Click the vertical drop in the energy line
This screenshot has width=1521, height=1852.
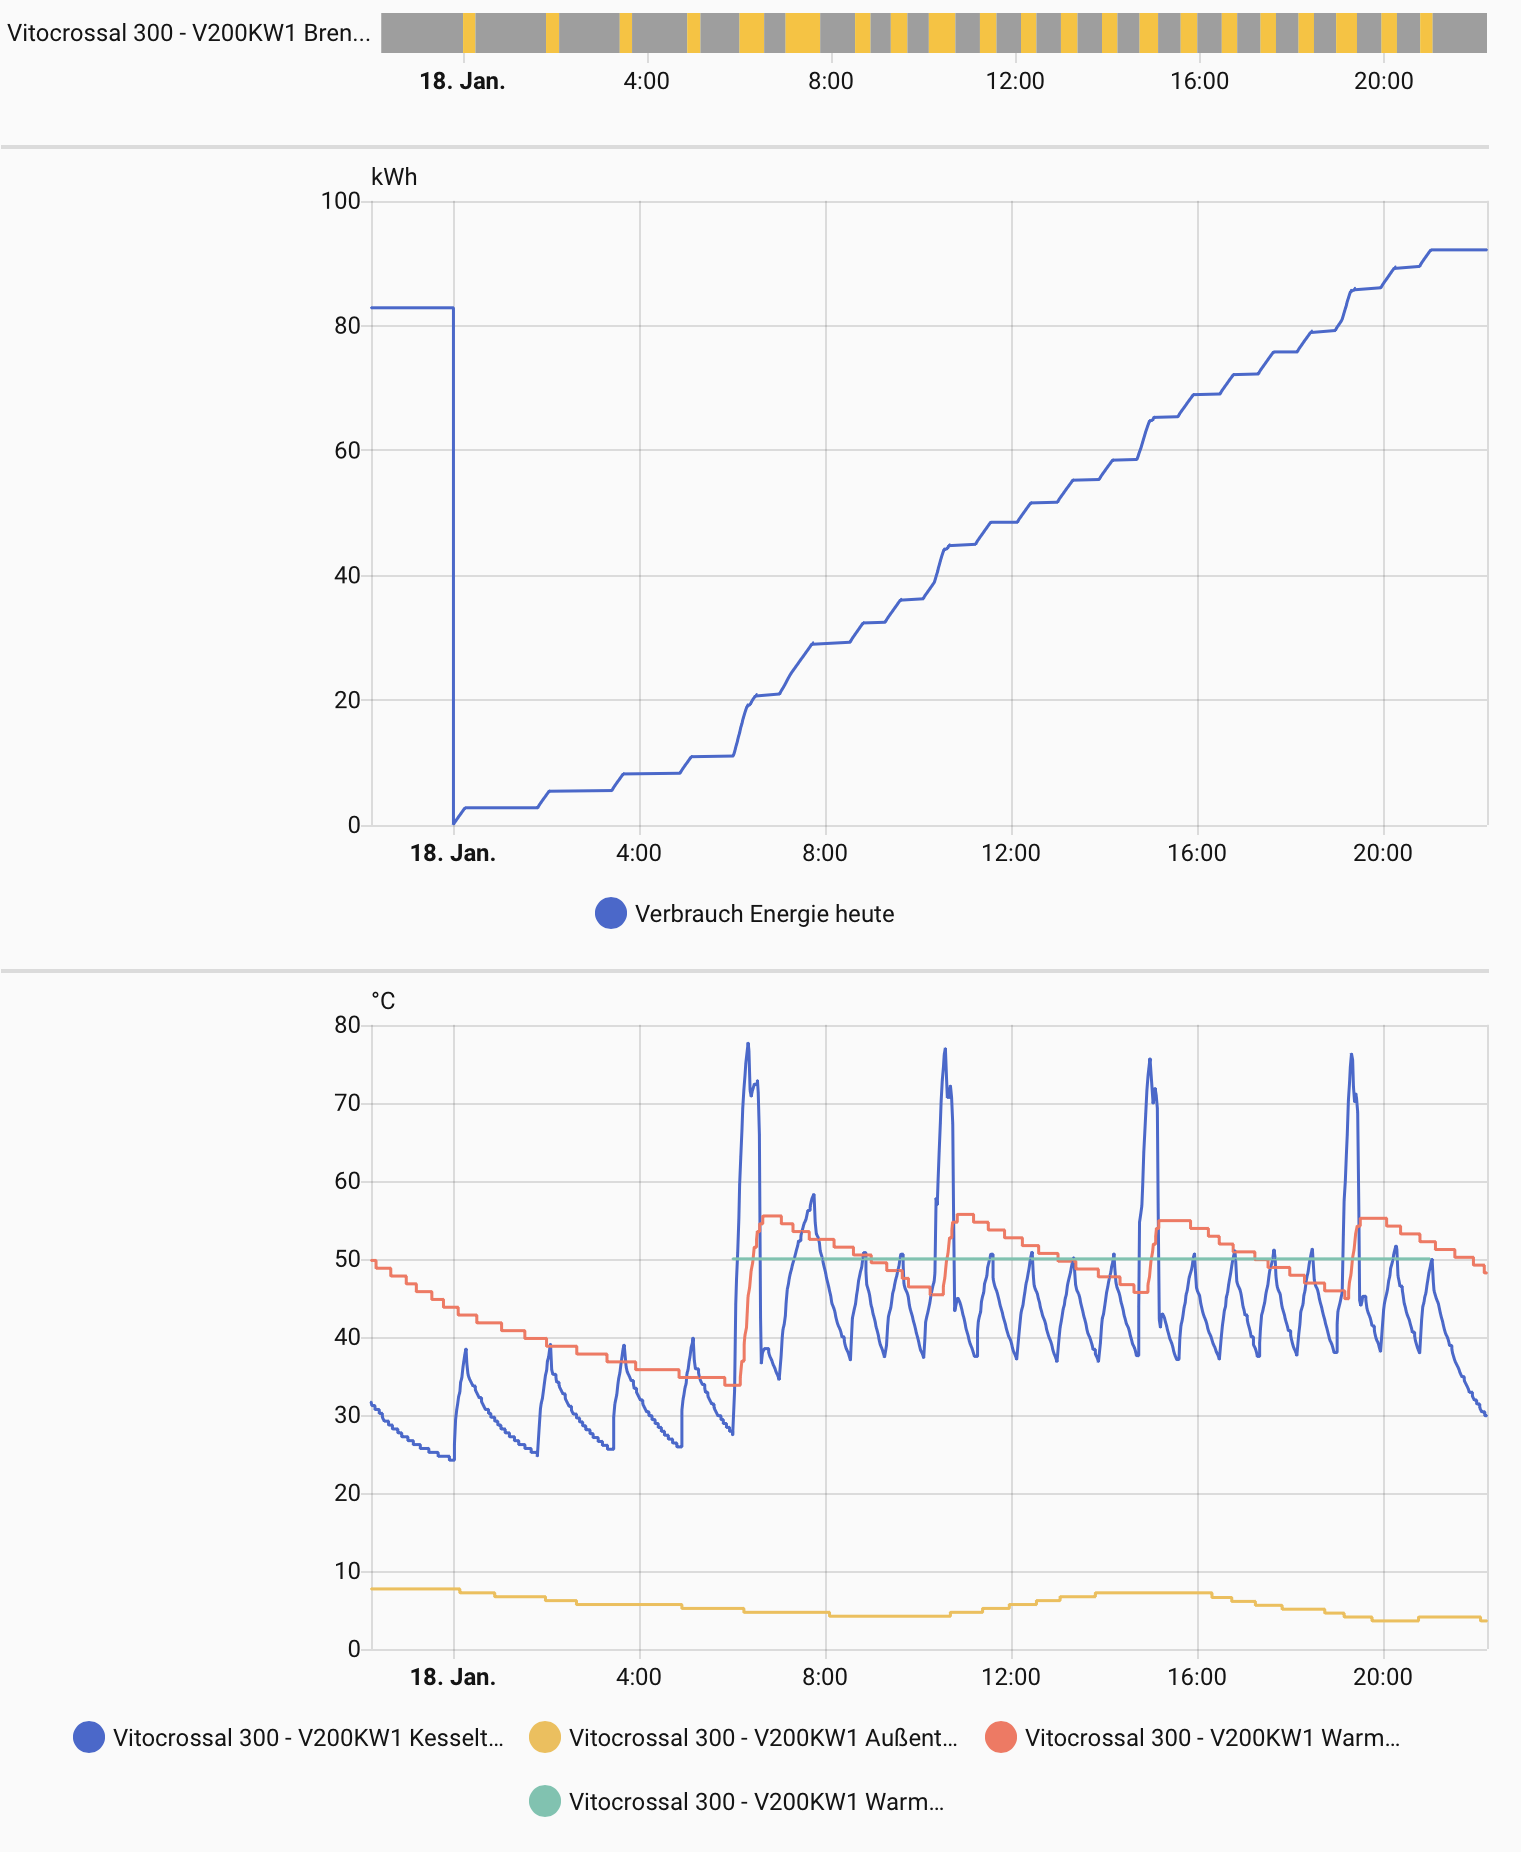click(453, 560)
